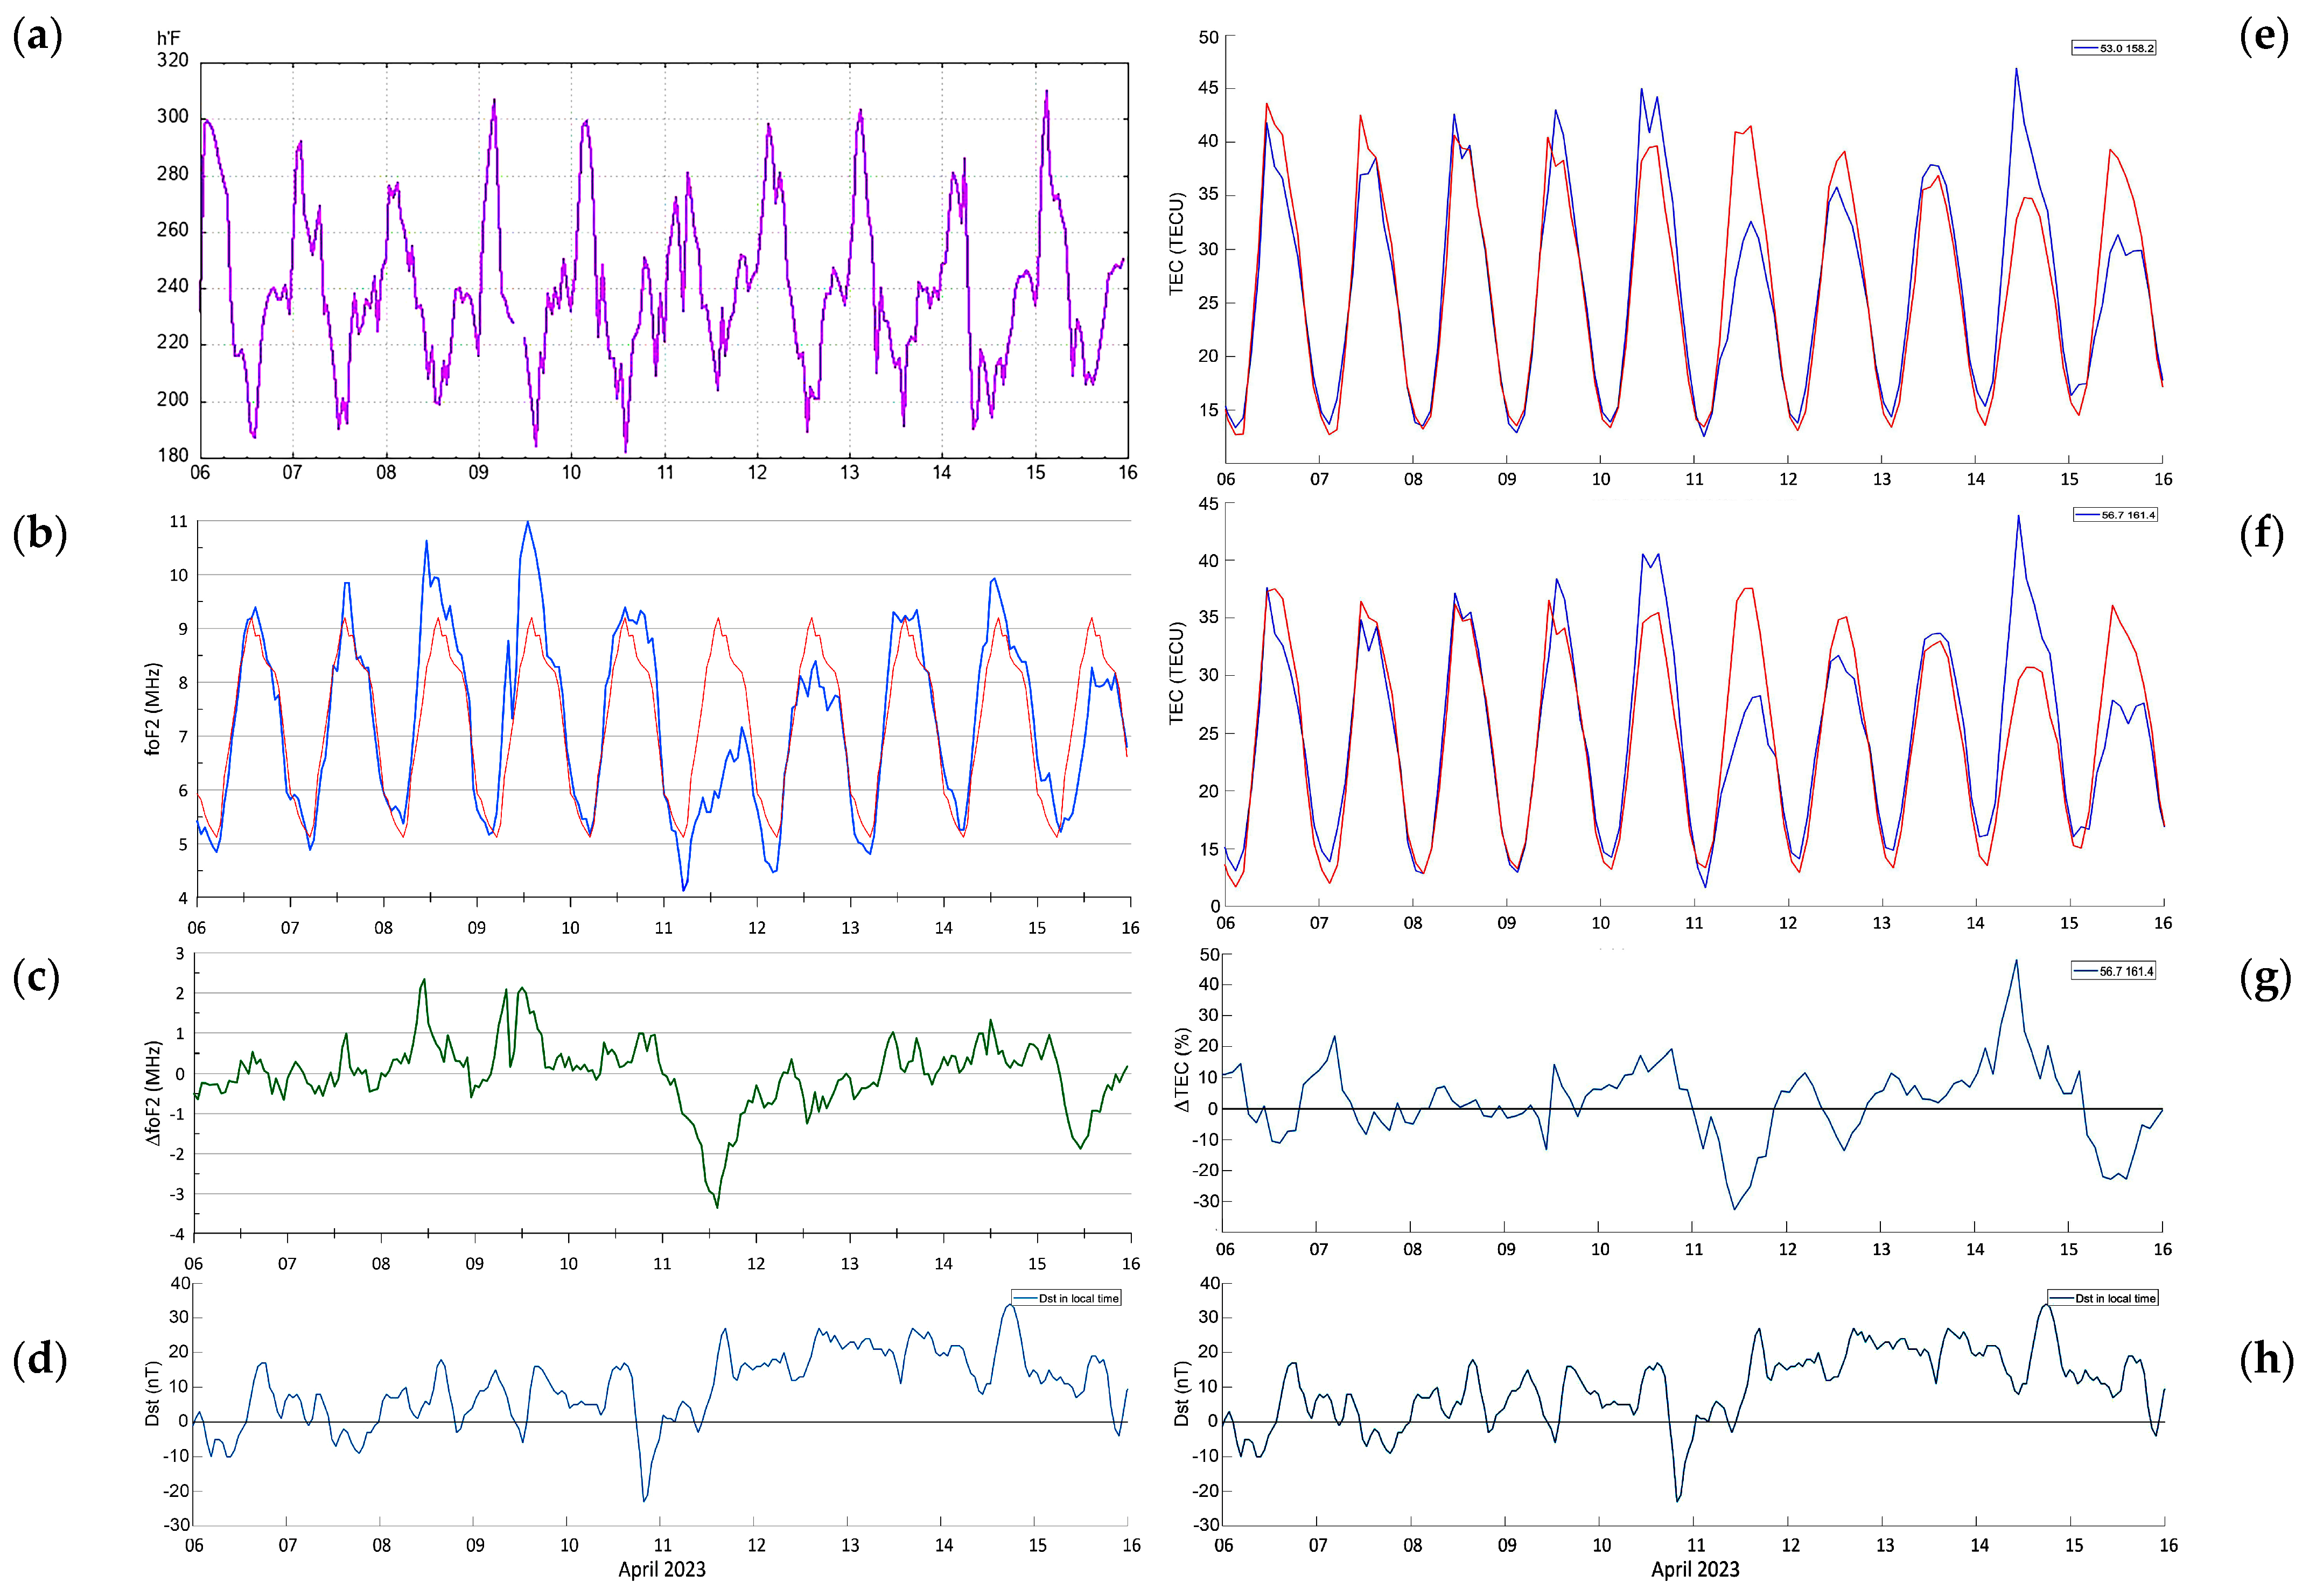
Task: Click the foF2 (MHz) axis label
Action: (x=153, y=708)
